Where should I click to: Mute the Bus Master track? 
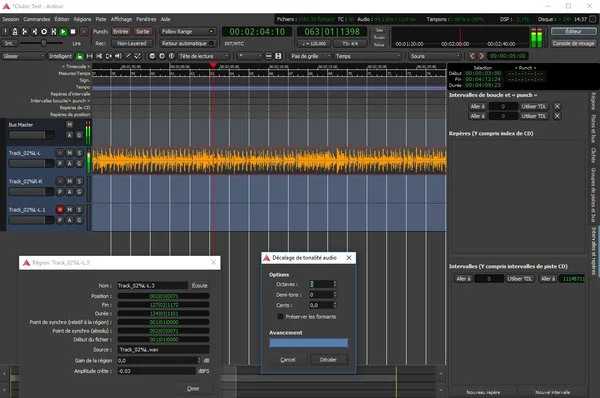tap(70, 125)
